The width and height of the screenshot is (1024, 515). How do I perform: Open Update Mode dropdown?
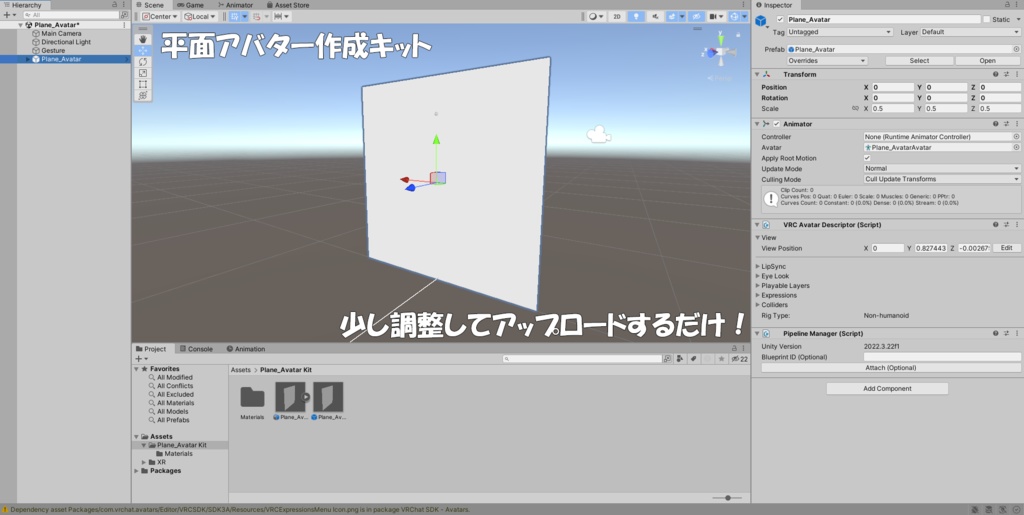942,168
